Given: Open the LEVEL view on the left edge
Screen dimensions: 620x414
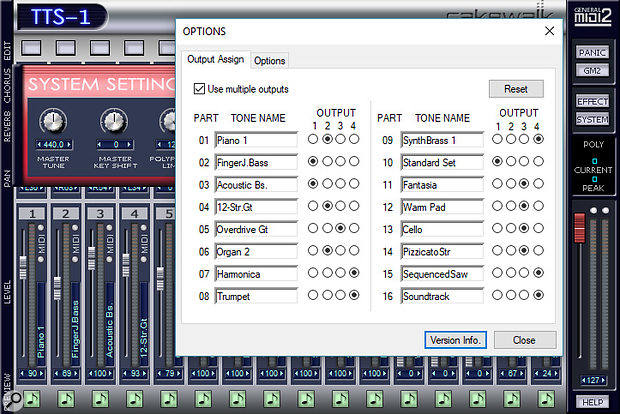Looking at the screenshot, I should [x=7, y=292].
